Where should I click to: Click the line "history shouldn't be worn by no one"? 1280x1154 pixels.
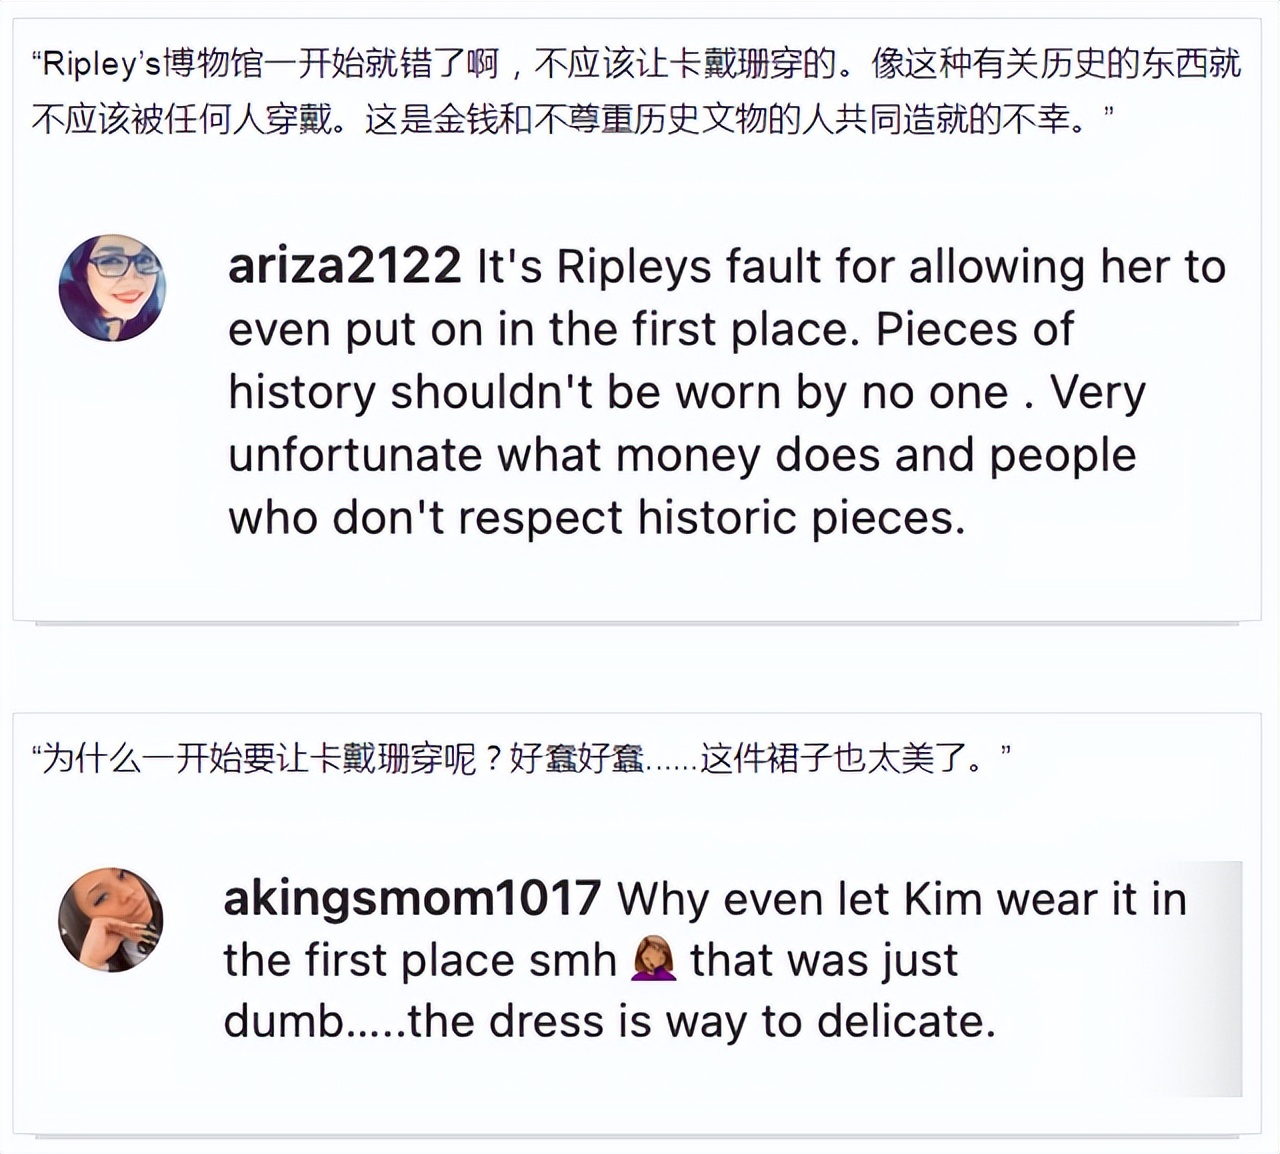tap(617, 392)
